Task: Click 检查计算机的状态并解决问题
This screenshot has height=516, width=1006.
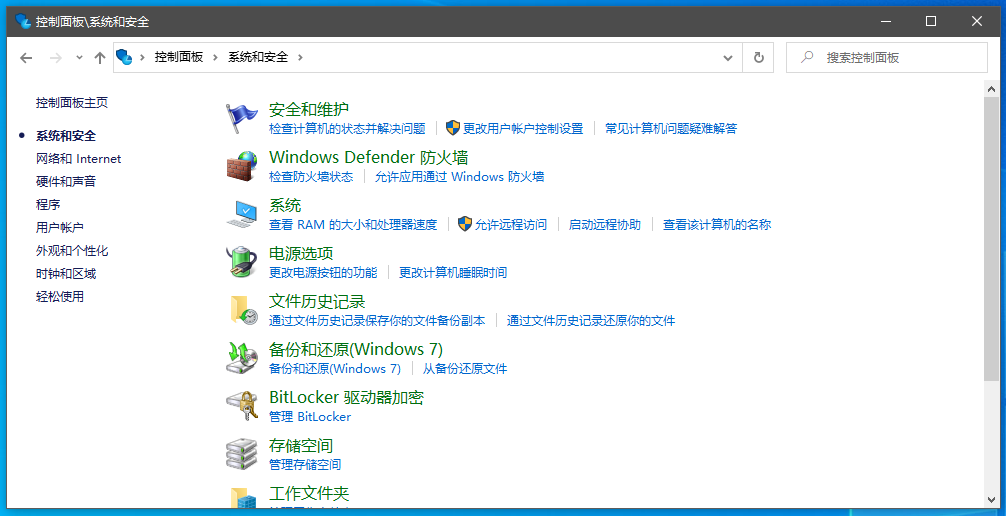Action: pos(347,128)
